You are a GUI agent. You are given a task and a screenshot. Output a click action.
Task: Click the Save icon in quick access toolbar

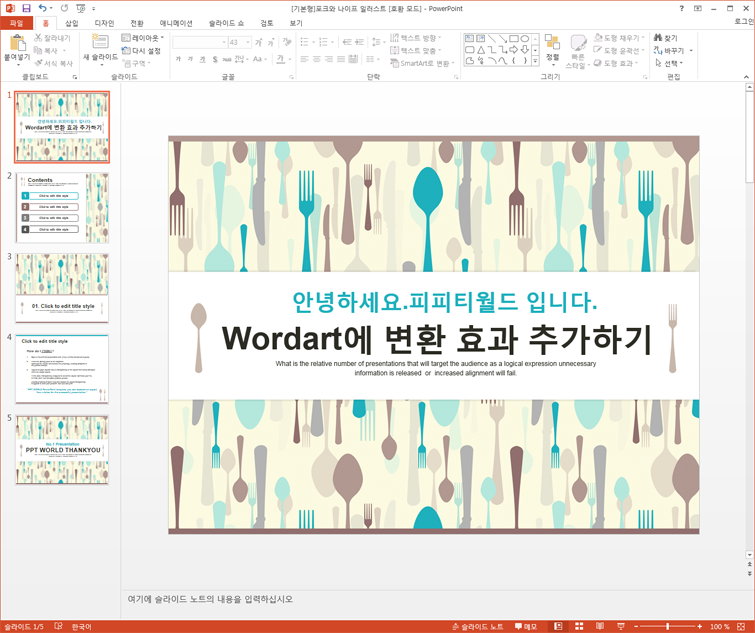pos(26,8)
